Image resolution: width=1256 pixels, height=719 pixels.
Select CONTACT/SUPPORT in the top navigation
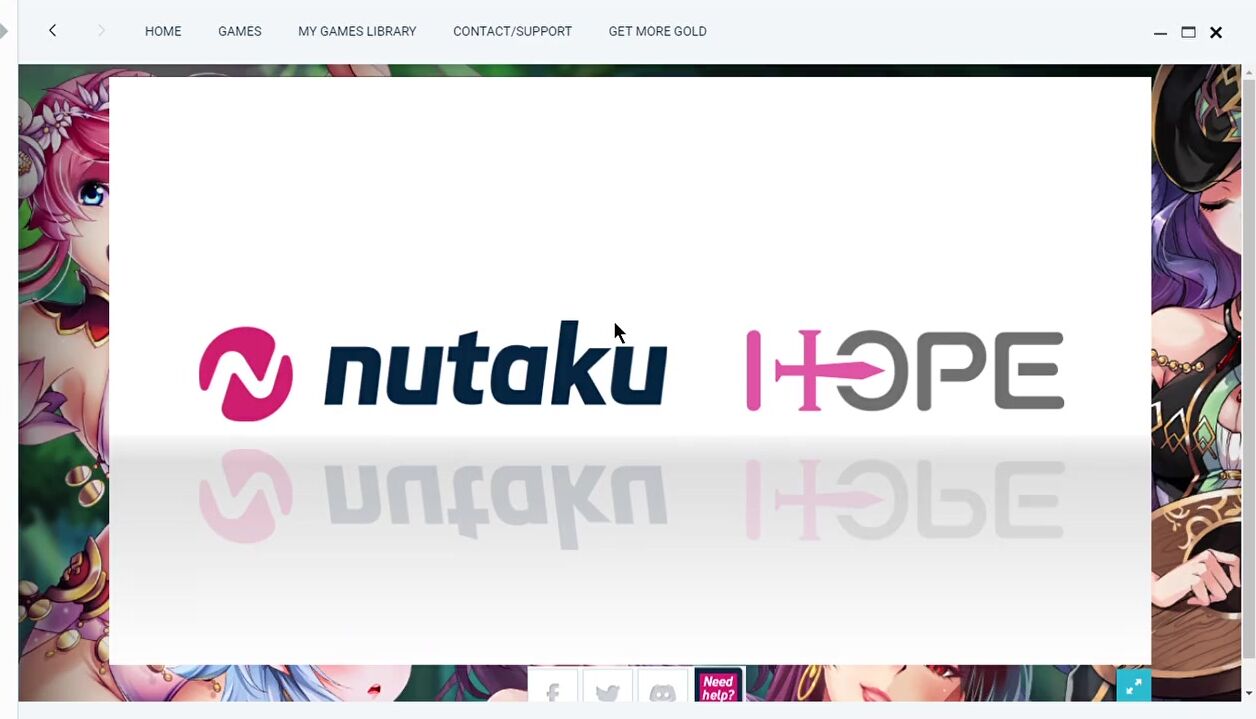(x=512, y=31)
